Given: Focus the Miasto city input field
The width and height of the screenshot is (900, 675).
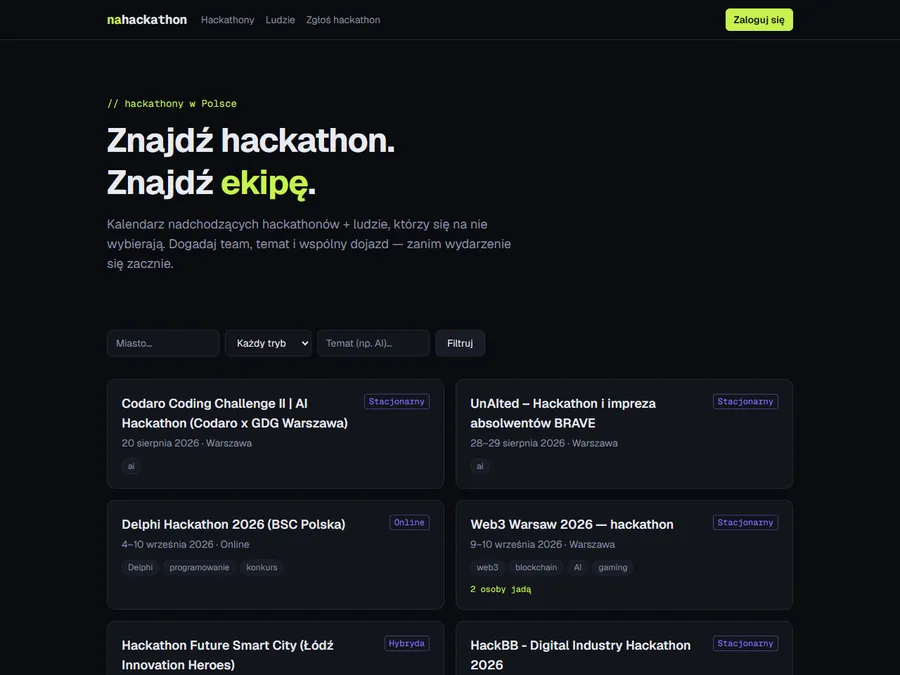Looking at the screenshot, I should pyautogui.click(x=163, y=343).
